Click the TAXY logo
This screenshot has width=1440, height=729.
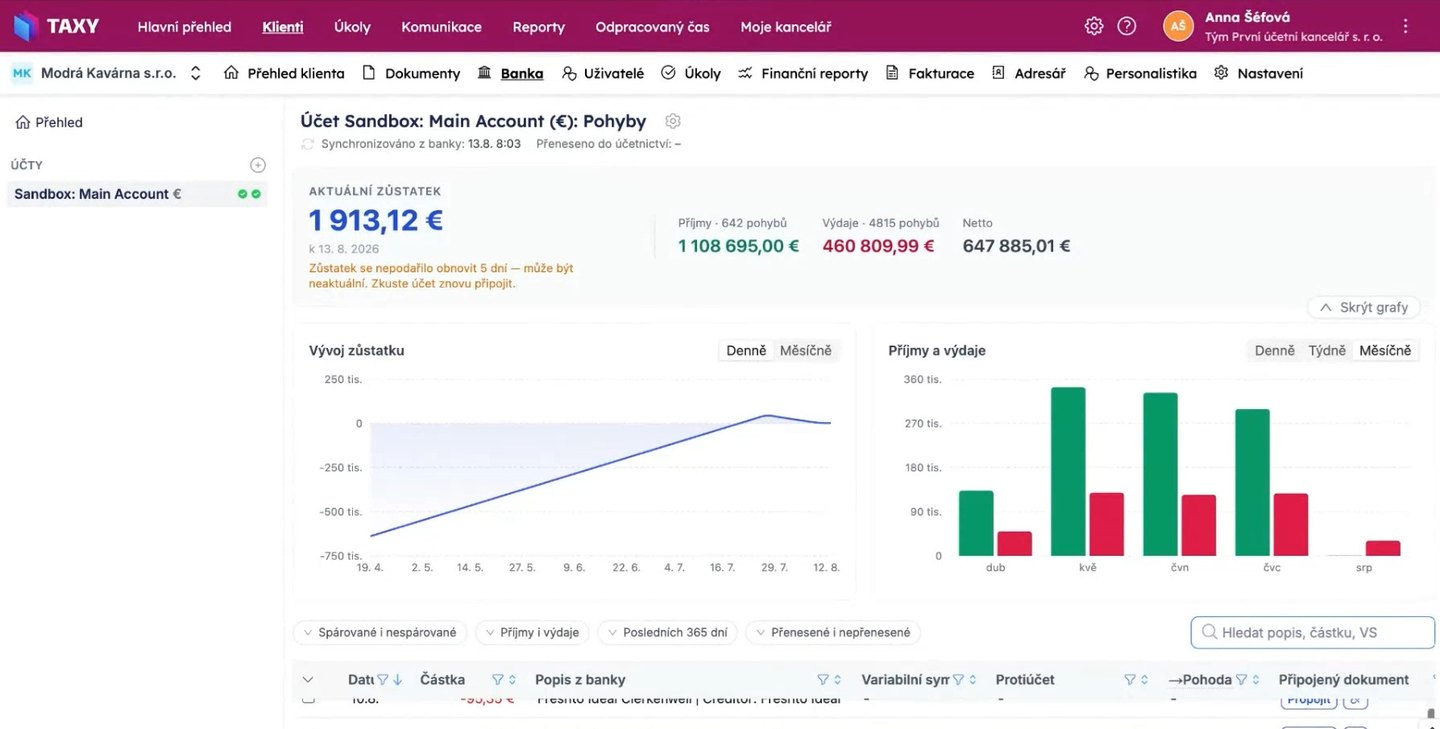(56, 26)
